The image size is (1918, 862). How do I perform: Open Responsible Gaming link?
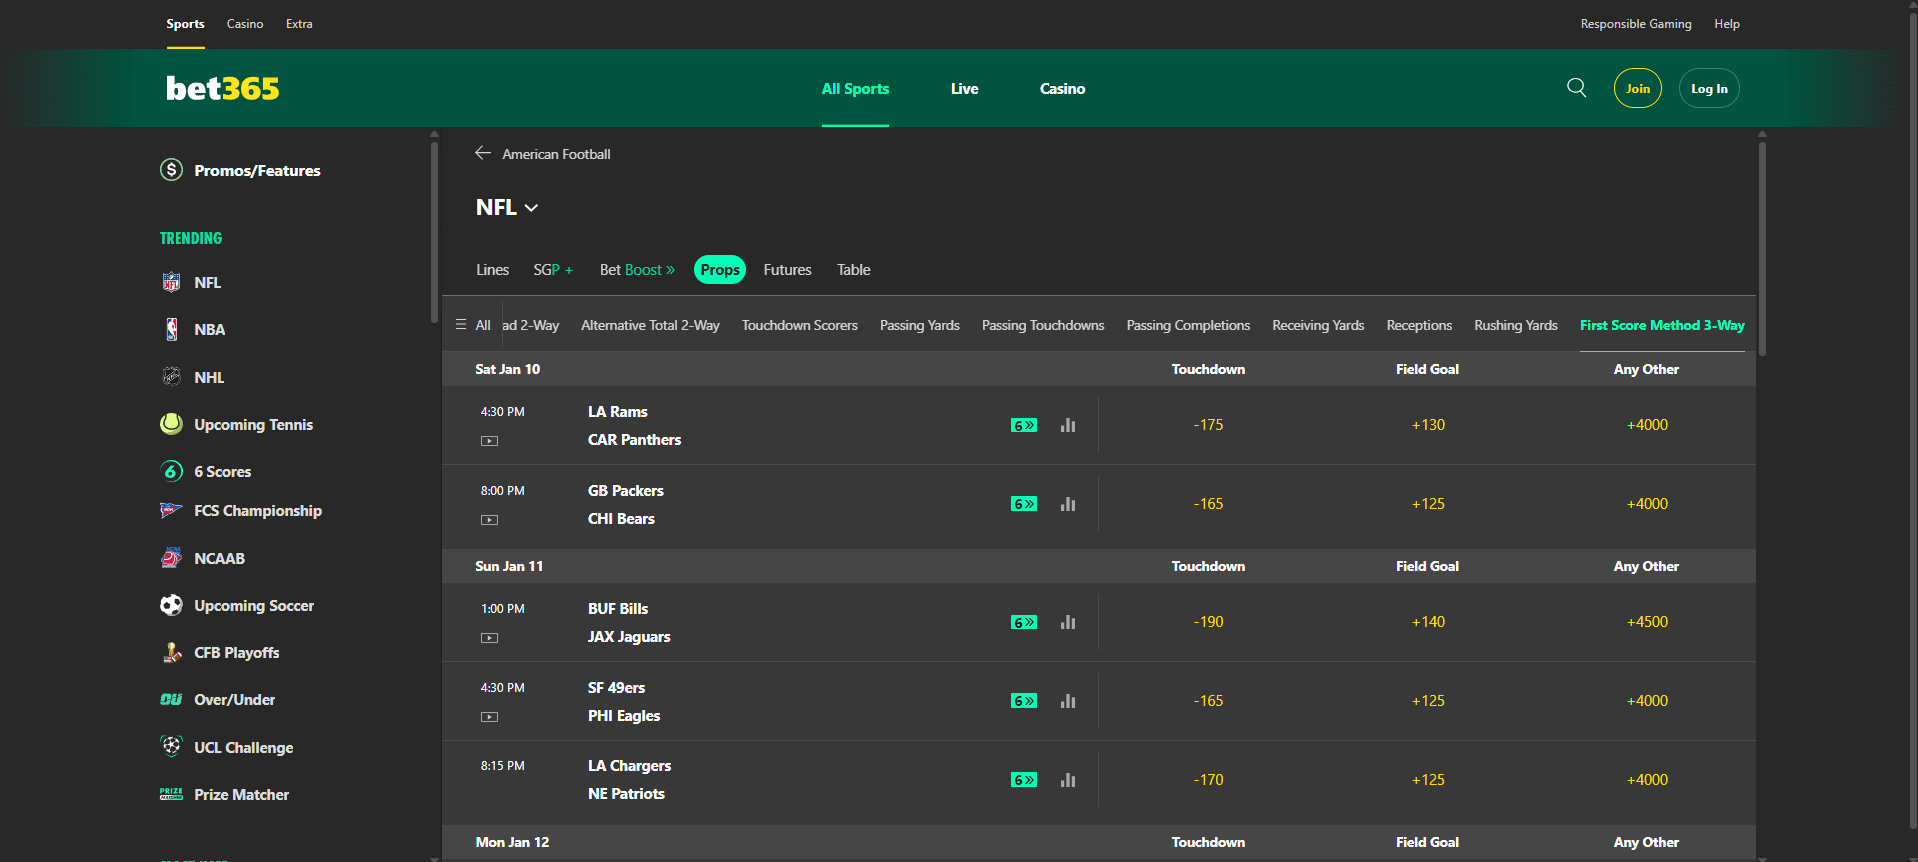point(1636,24)
